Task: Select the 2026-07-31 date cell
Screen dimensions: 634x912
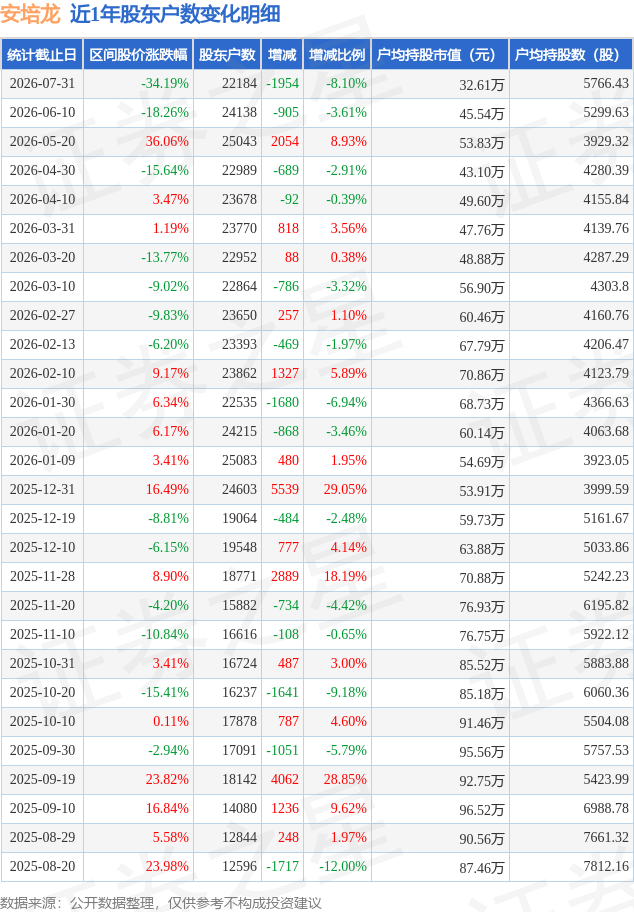Action: tap(42, 84)
